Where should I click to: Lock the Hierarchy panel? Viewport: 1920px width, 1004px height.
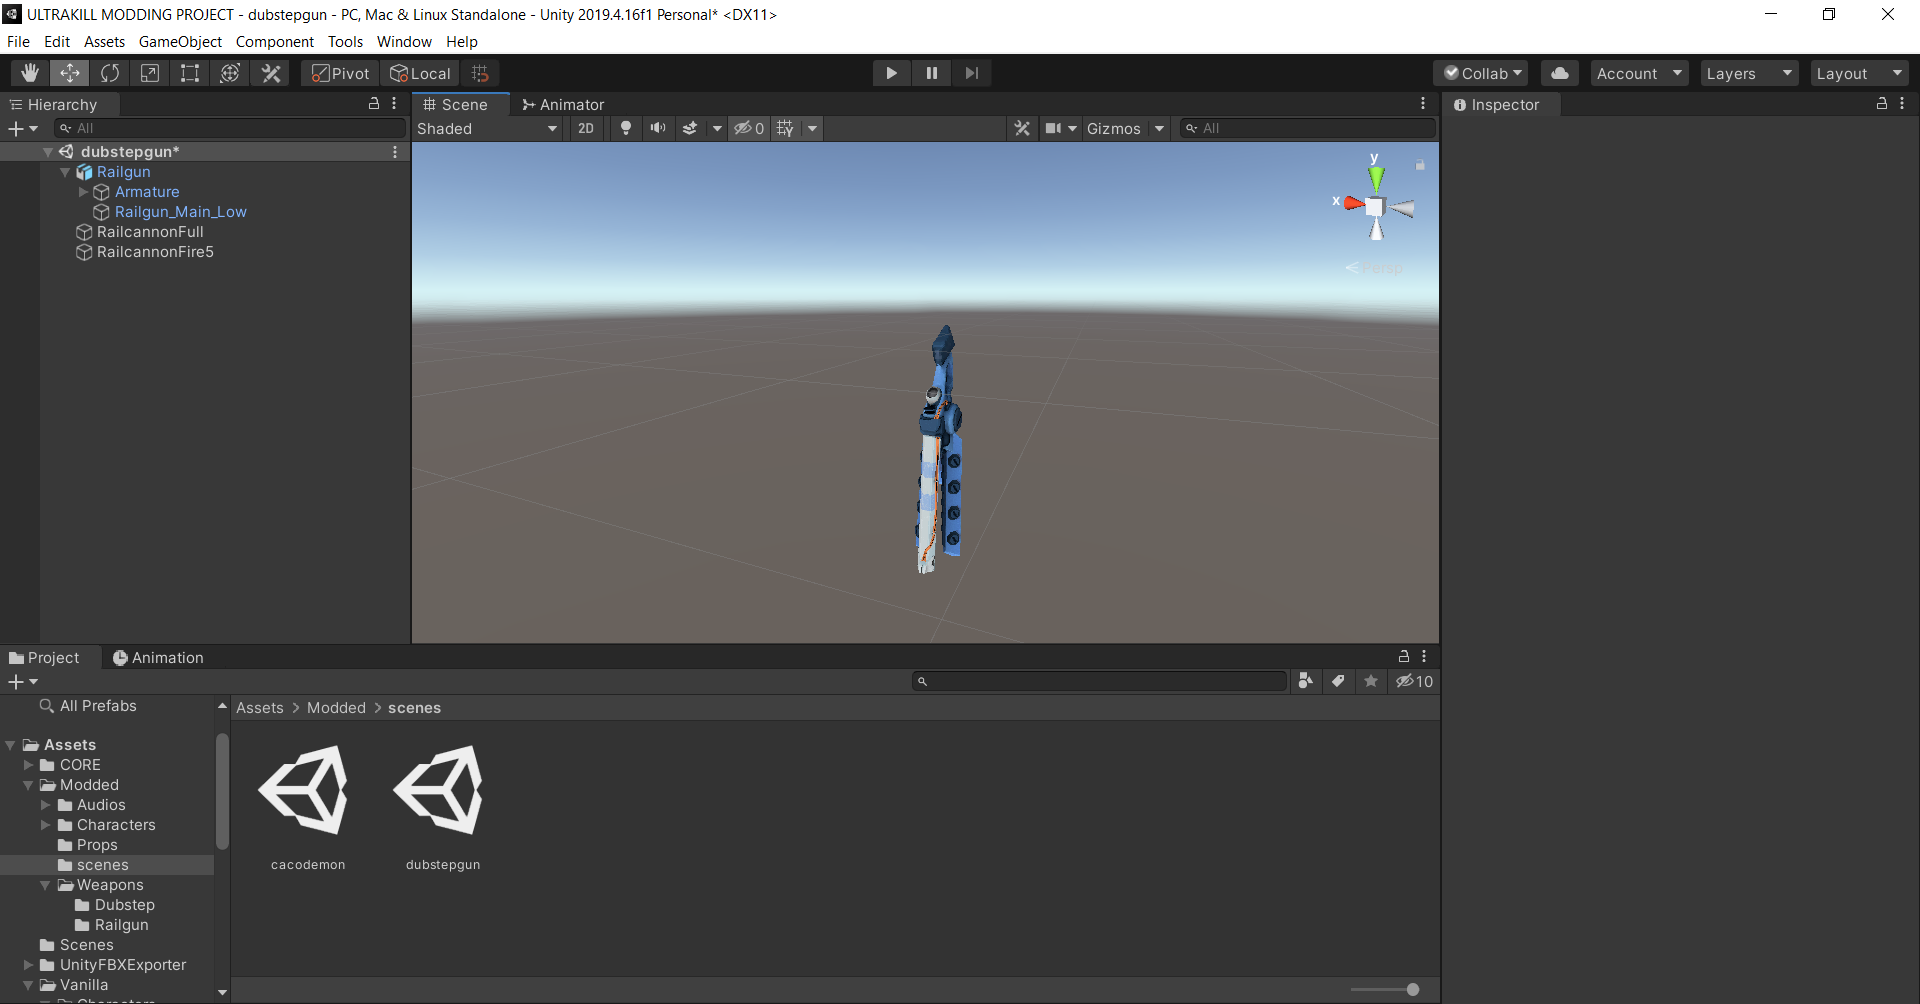[x=374, y=104]
